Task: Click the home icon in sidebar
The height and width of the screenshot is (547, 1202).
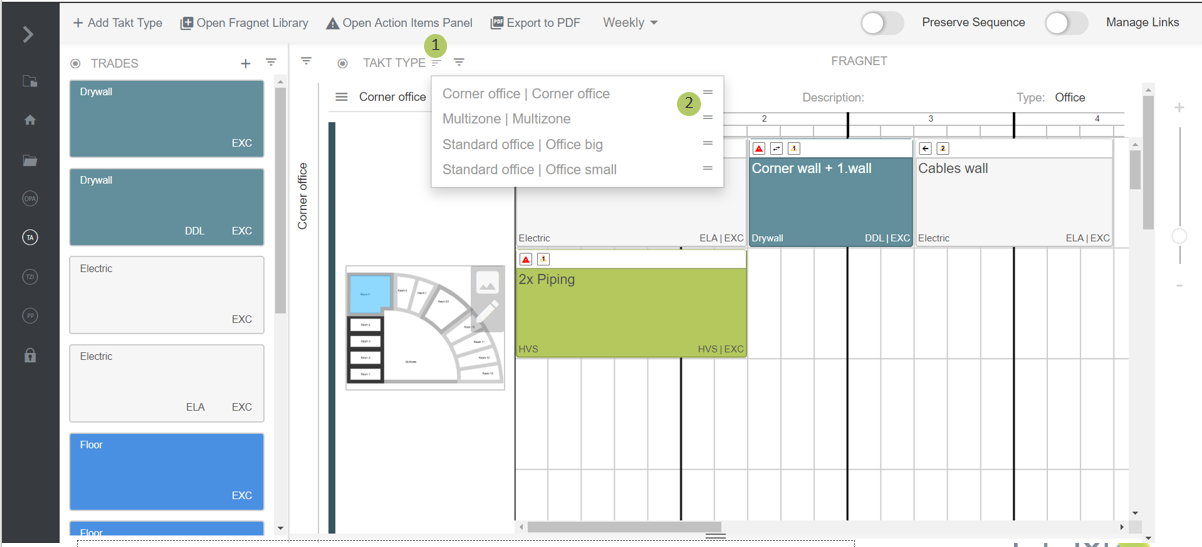Action: coord(30,120)
